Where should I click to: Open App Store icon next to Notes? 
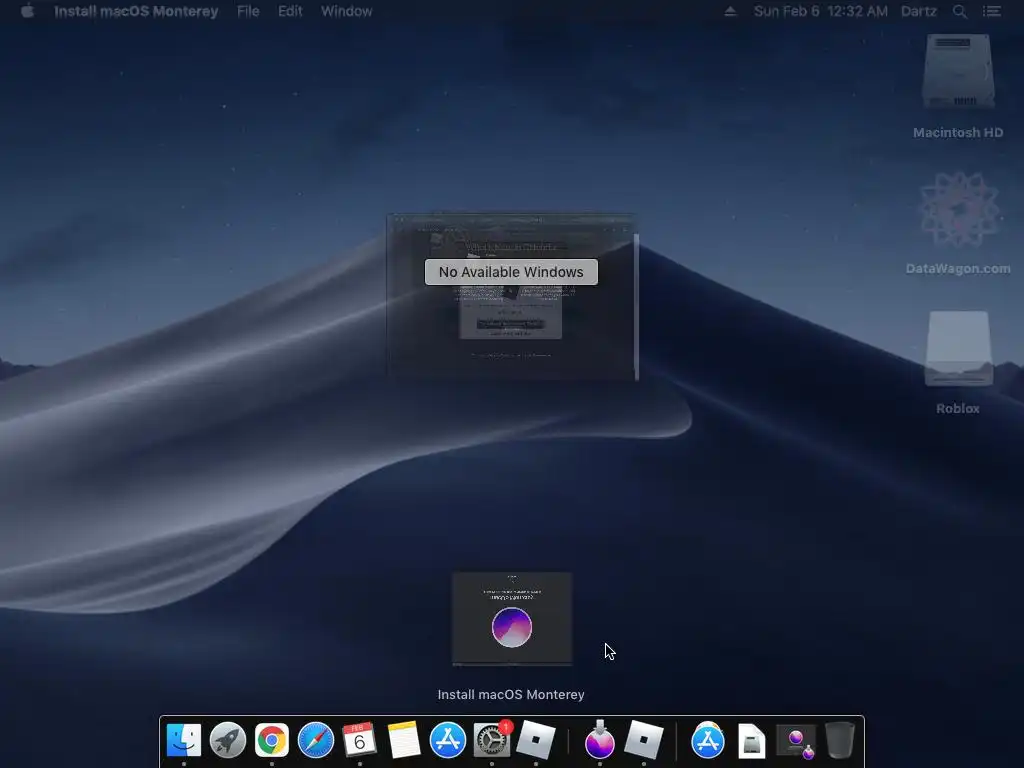pos(448,740)
